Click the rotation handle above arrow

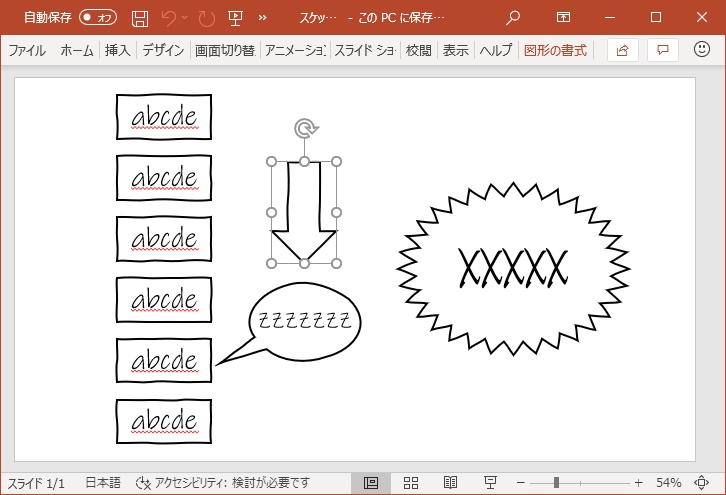(306, 128)
